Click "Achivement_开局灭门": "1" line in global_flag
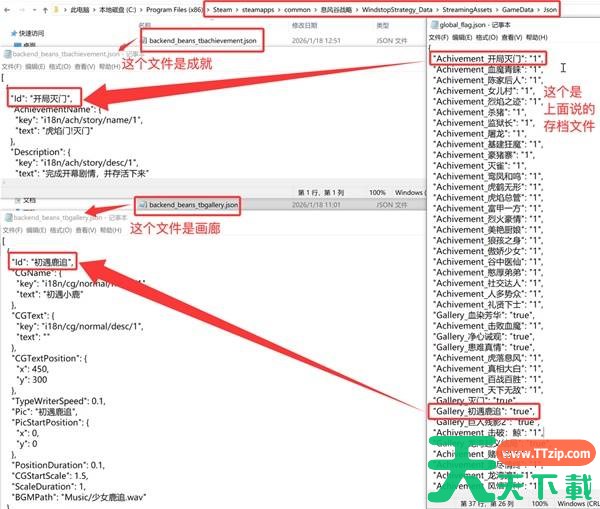600x509 pixels. (x=488, y=59)
